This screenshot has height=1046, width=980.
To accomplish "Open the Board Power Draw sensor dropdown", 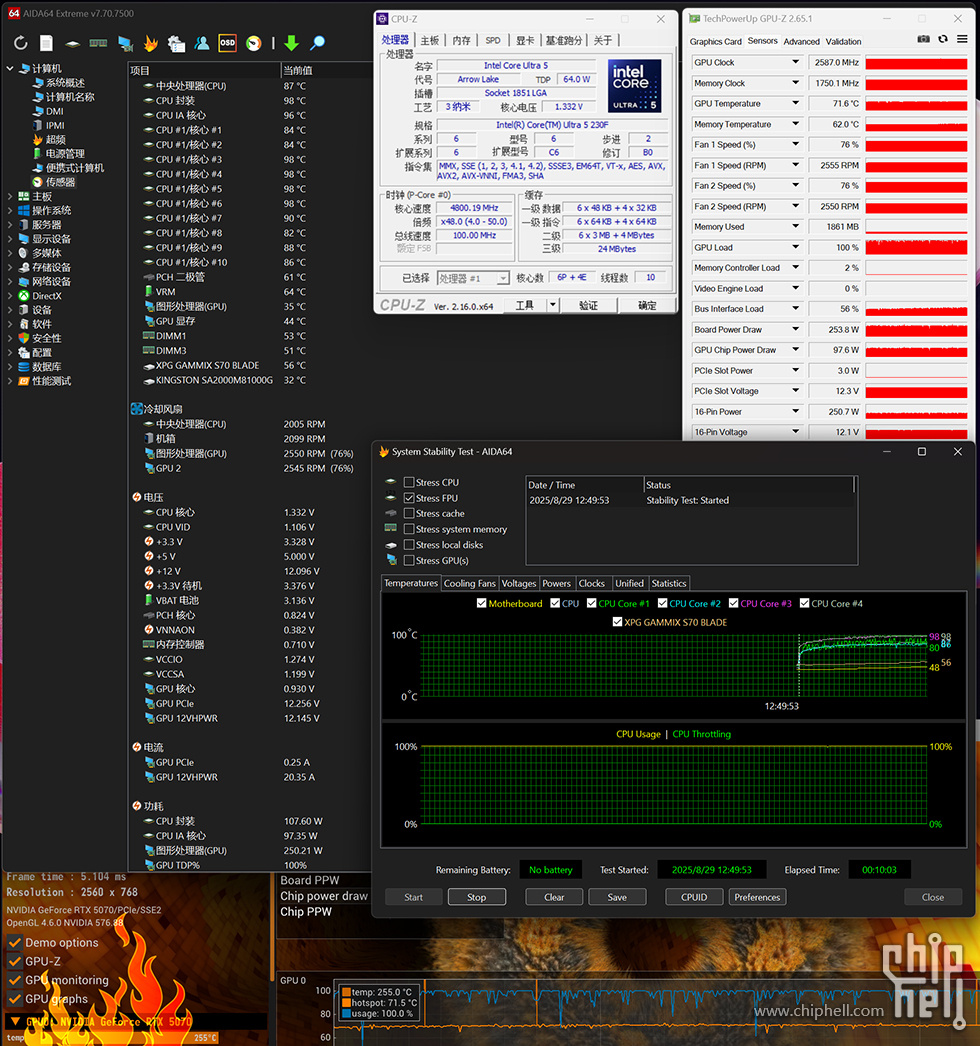I will coord(795,330).
